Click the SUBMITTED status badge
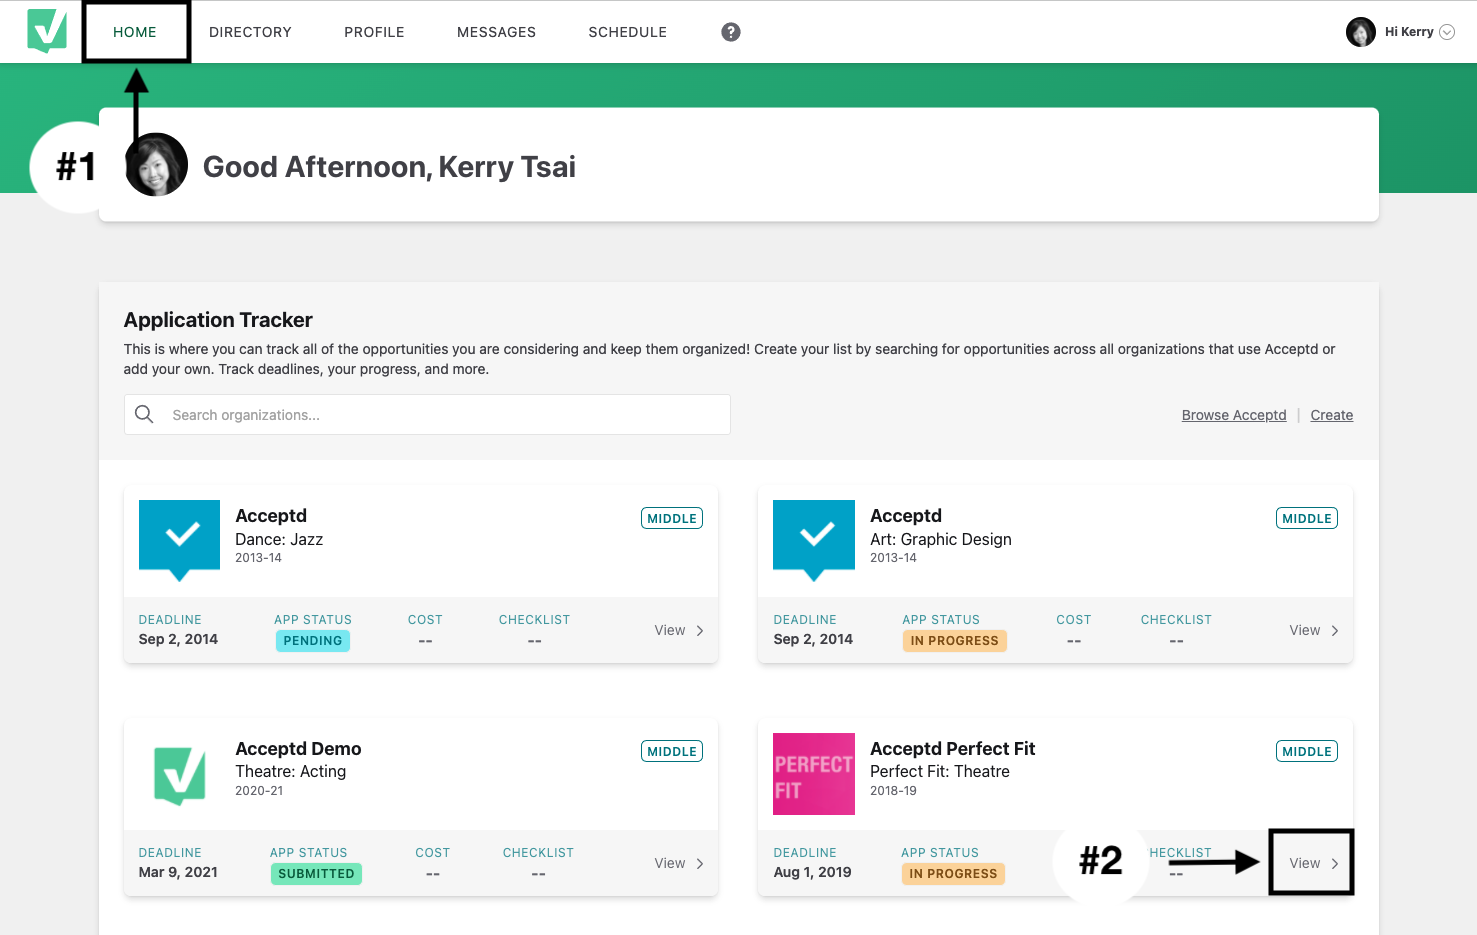 [x=316, y=873]
